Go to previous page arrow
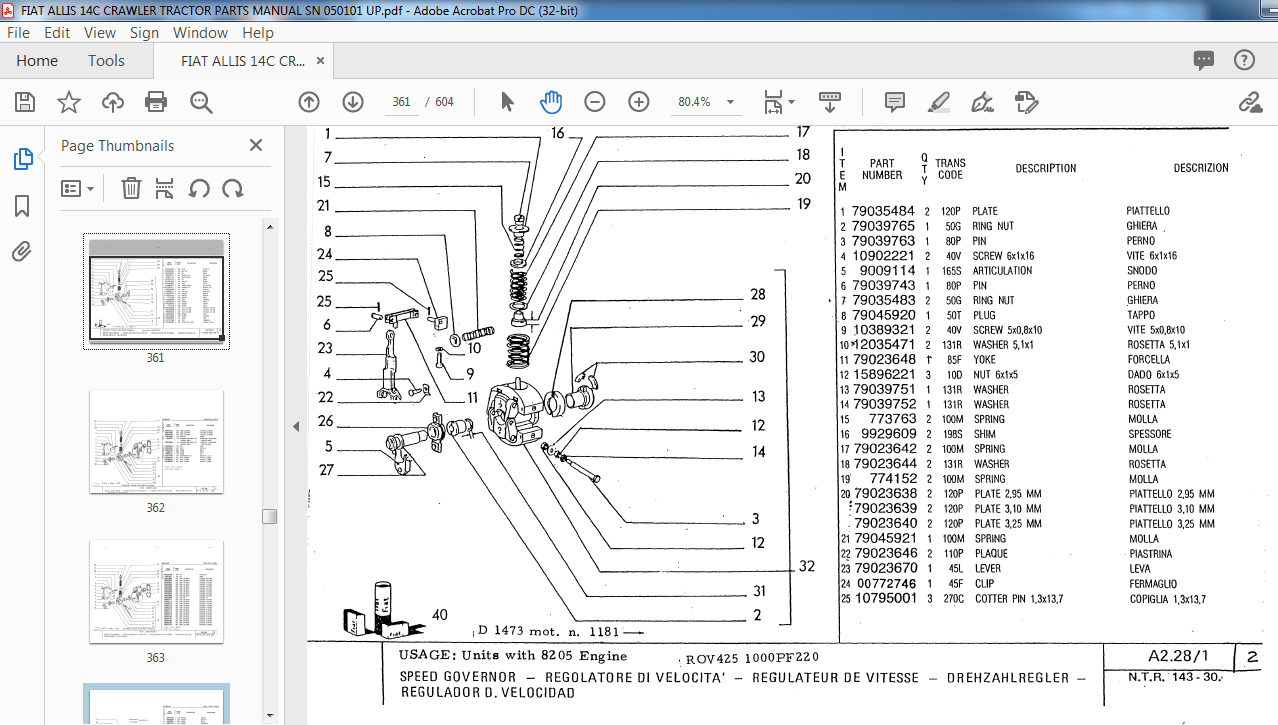 click(309, 102)
